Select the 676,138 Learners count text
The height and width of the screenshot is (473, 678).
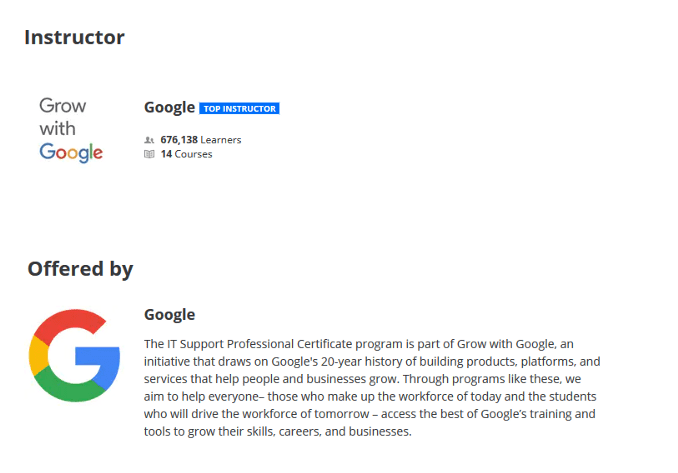(200, 140)
